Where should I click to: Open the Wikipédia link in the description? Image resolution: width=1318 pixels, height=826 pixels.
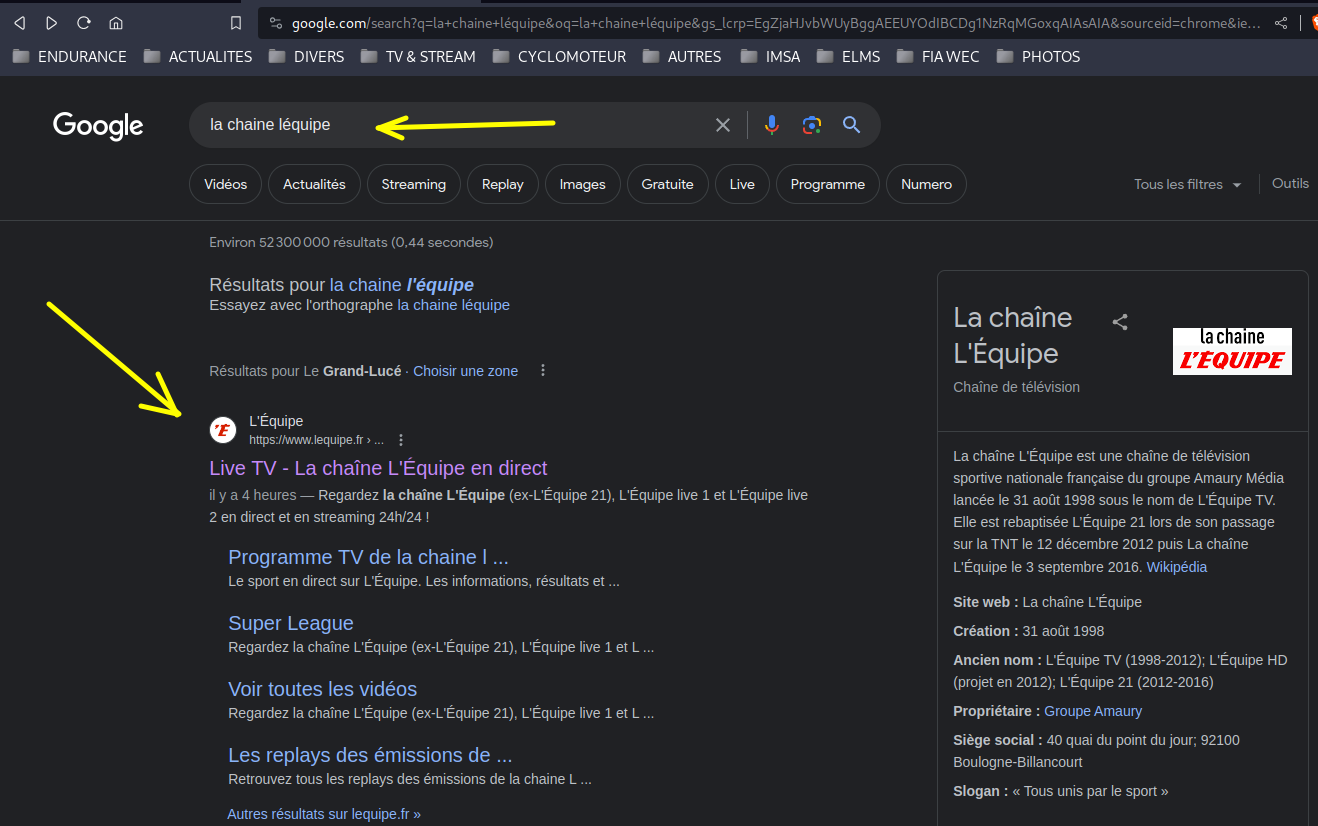1176,567
